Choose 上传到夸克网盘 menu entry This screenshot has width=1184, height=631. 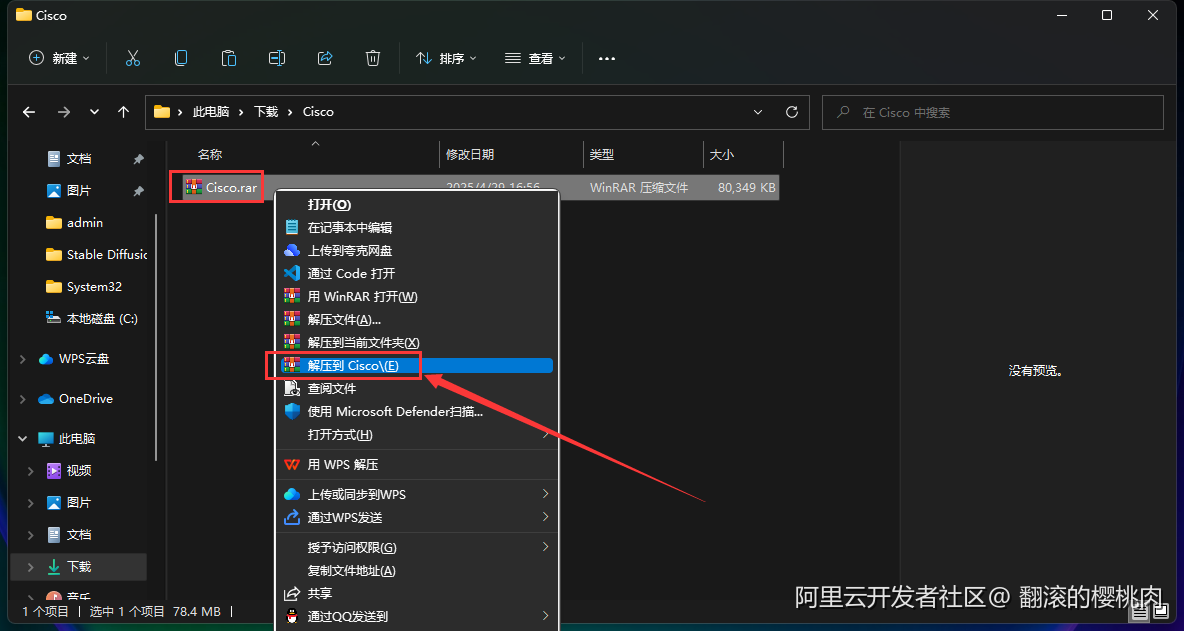pyautogui.click(x=417, y=251)
